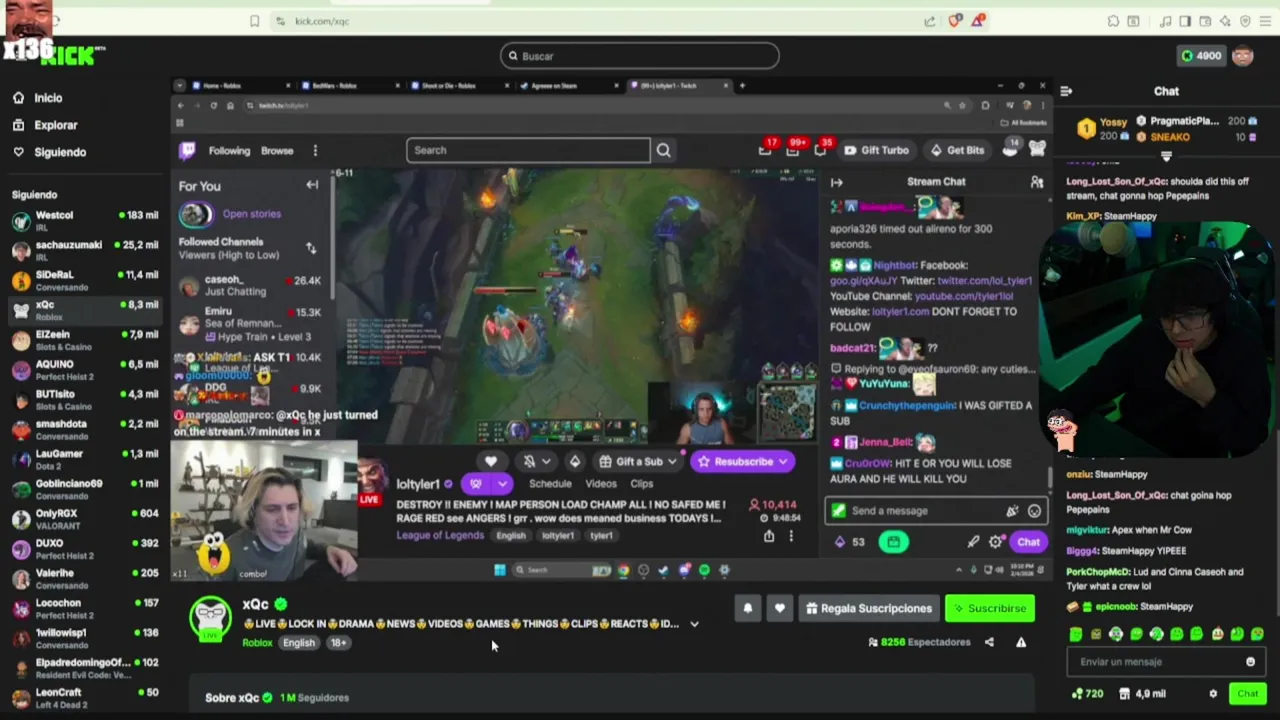Collapse the Kick chat panel with the arrow icon

1066,91
